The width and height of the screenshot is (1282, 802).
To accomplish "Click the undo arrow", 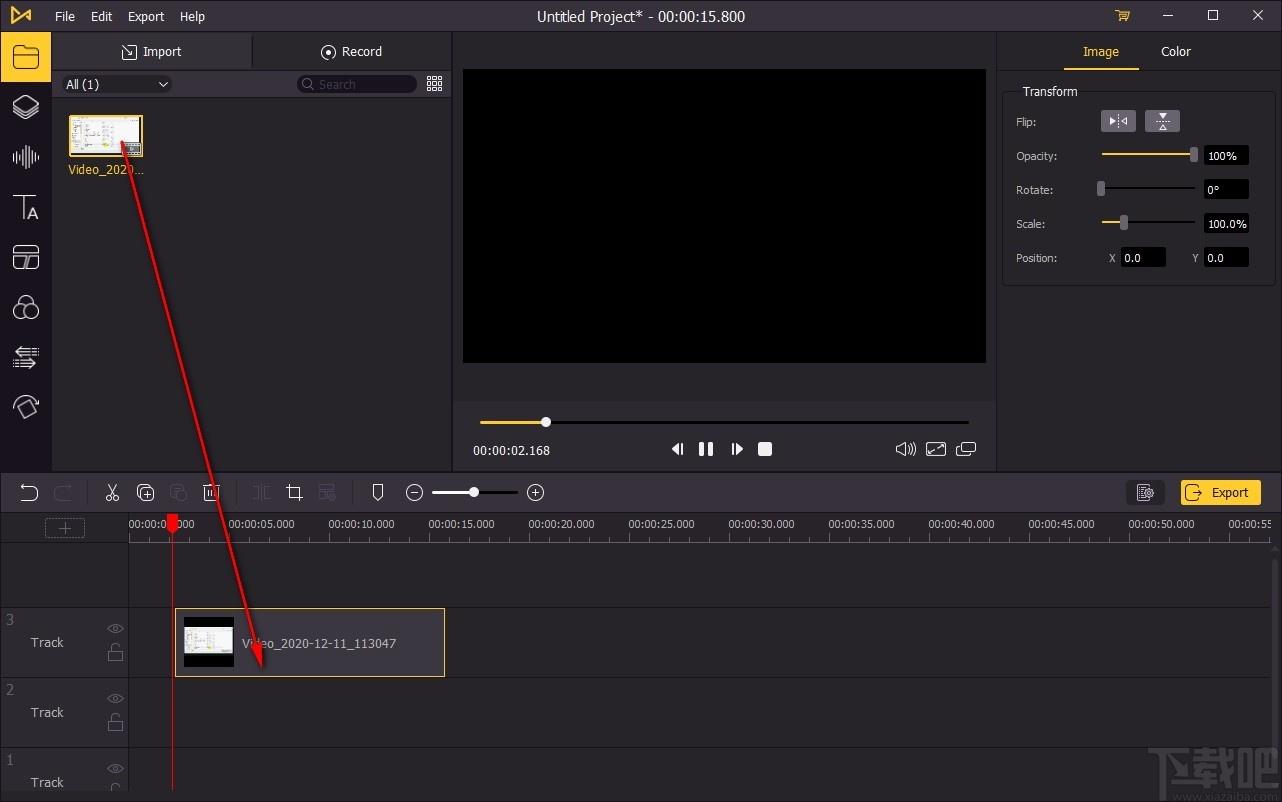I will click(29, 492).
